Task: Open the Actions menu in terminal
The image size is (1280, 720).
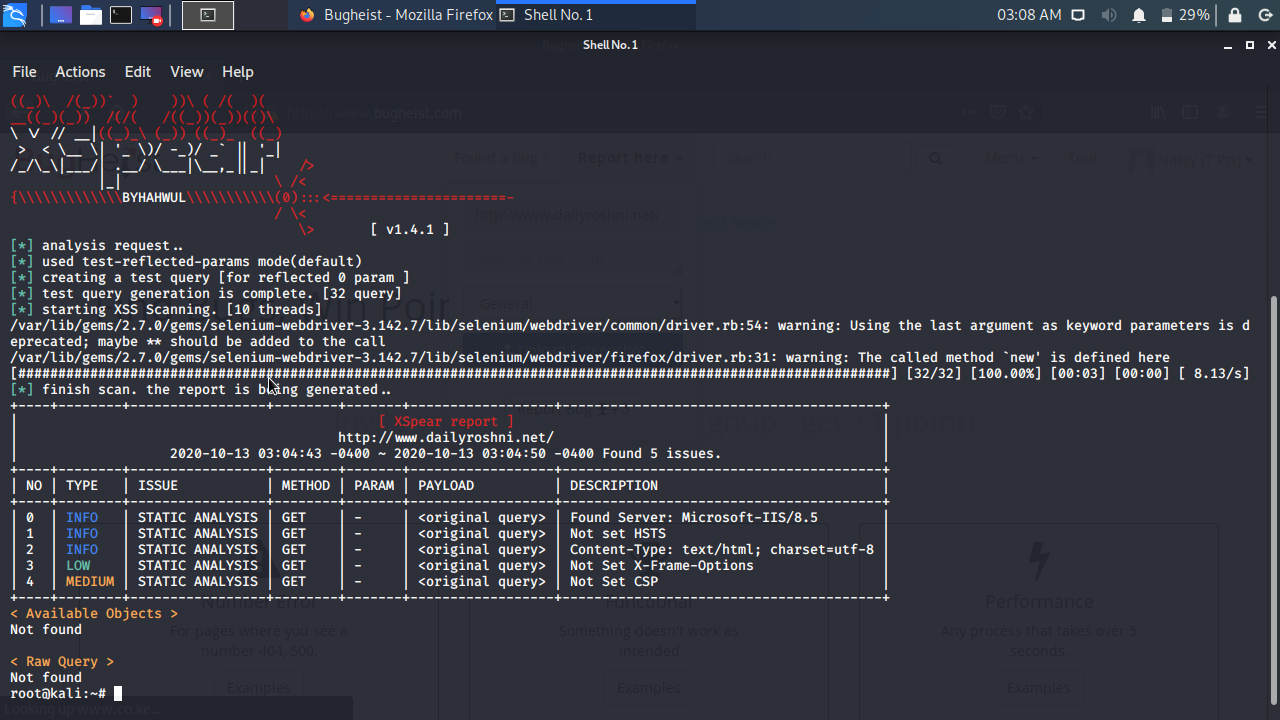Action: [x=80, y=72]
